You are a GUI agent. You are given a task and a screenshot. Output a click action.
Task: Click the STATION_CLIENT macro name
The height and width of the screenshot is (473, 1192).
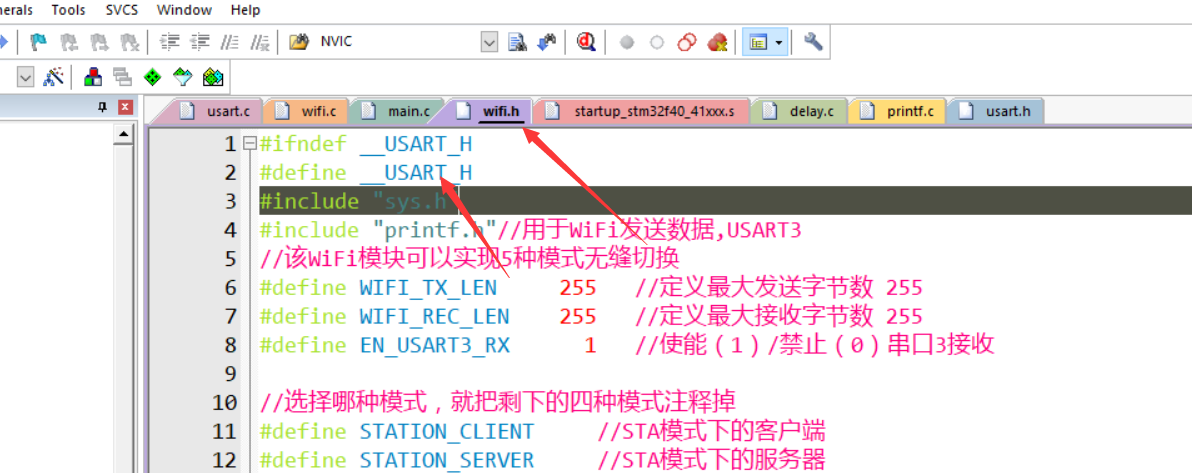coord(447,432)
